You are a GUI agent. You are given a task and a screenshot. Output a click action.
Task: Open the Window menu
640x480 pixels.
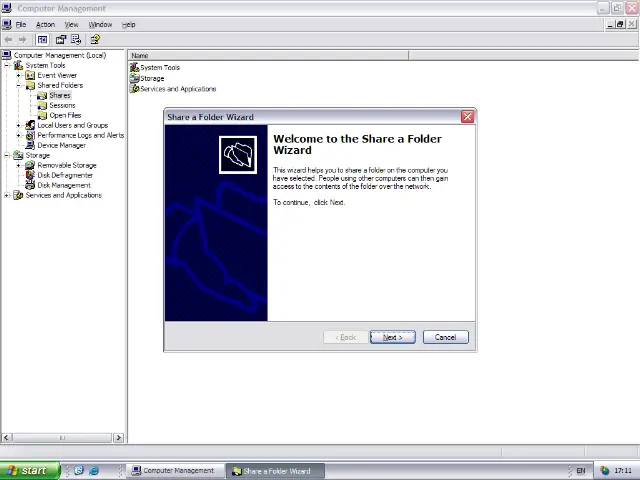[100, 24]
